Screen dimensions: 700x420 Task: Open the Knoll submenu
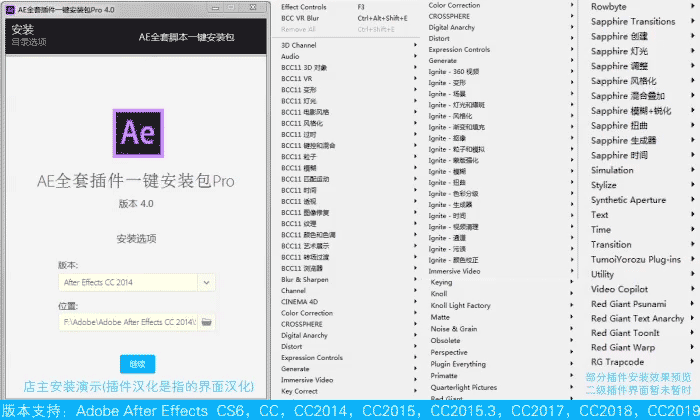[x=438, y=294]
